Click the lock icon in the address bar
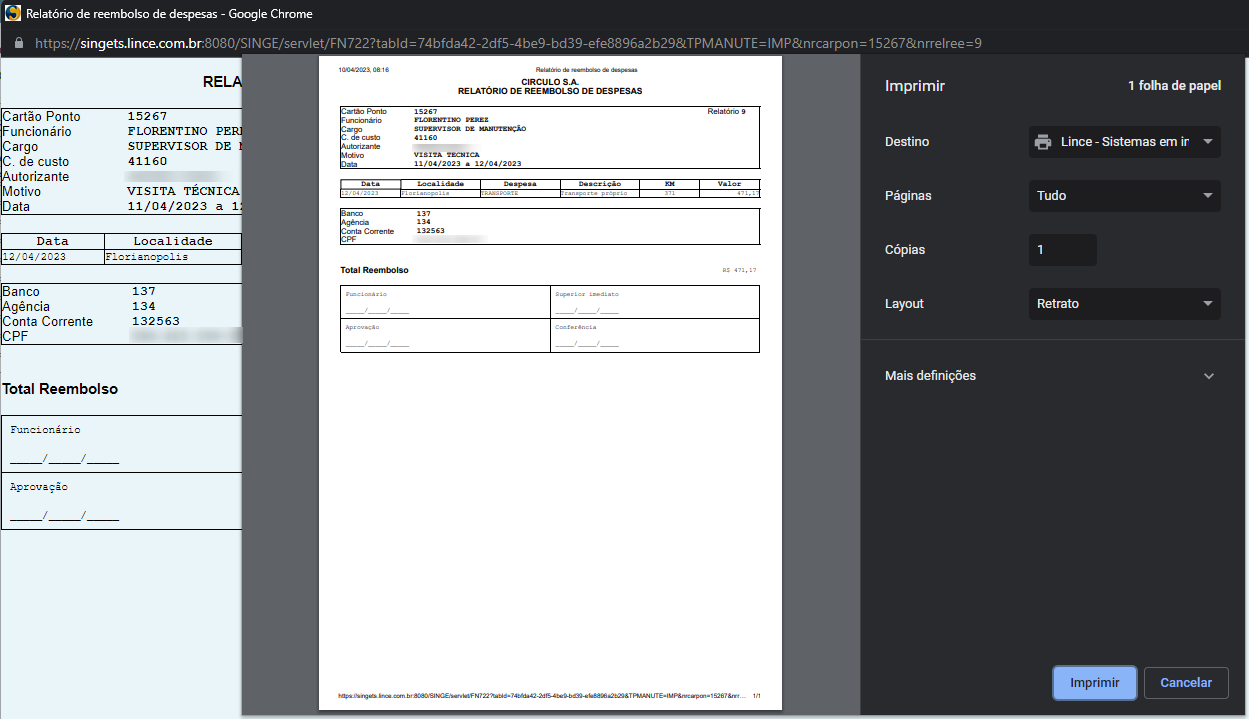The image size is (1249, 719). [18, 44]
